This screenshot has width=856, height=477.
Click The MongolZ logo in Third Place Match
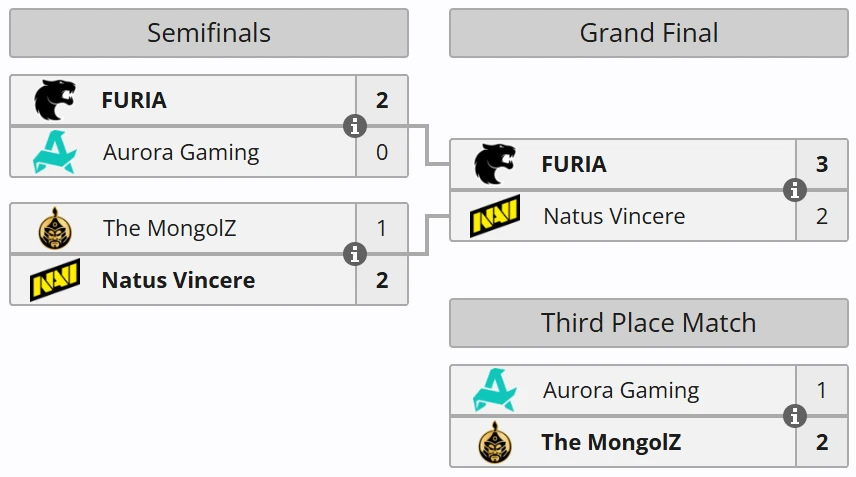click(x=495, y=442)
